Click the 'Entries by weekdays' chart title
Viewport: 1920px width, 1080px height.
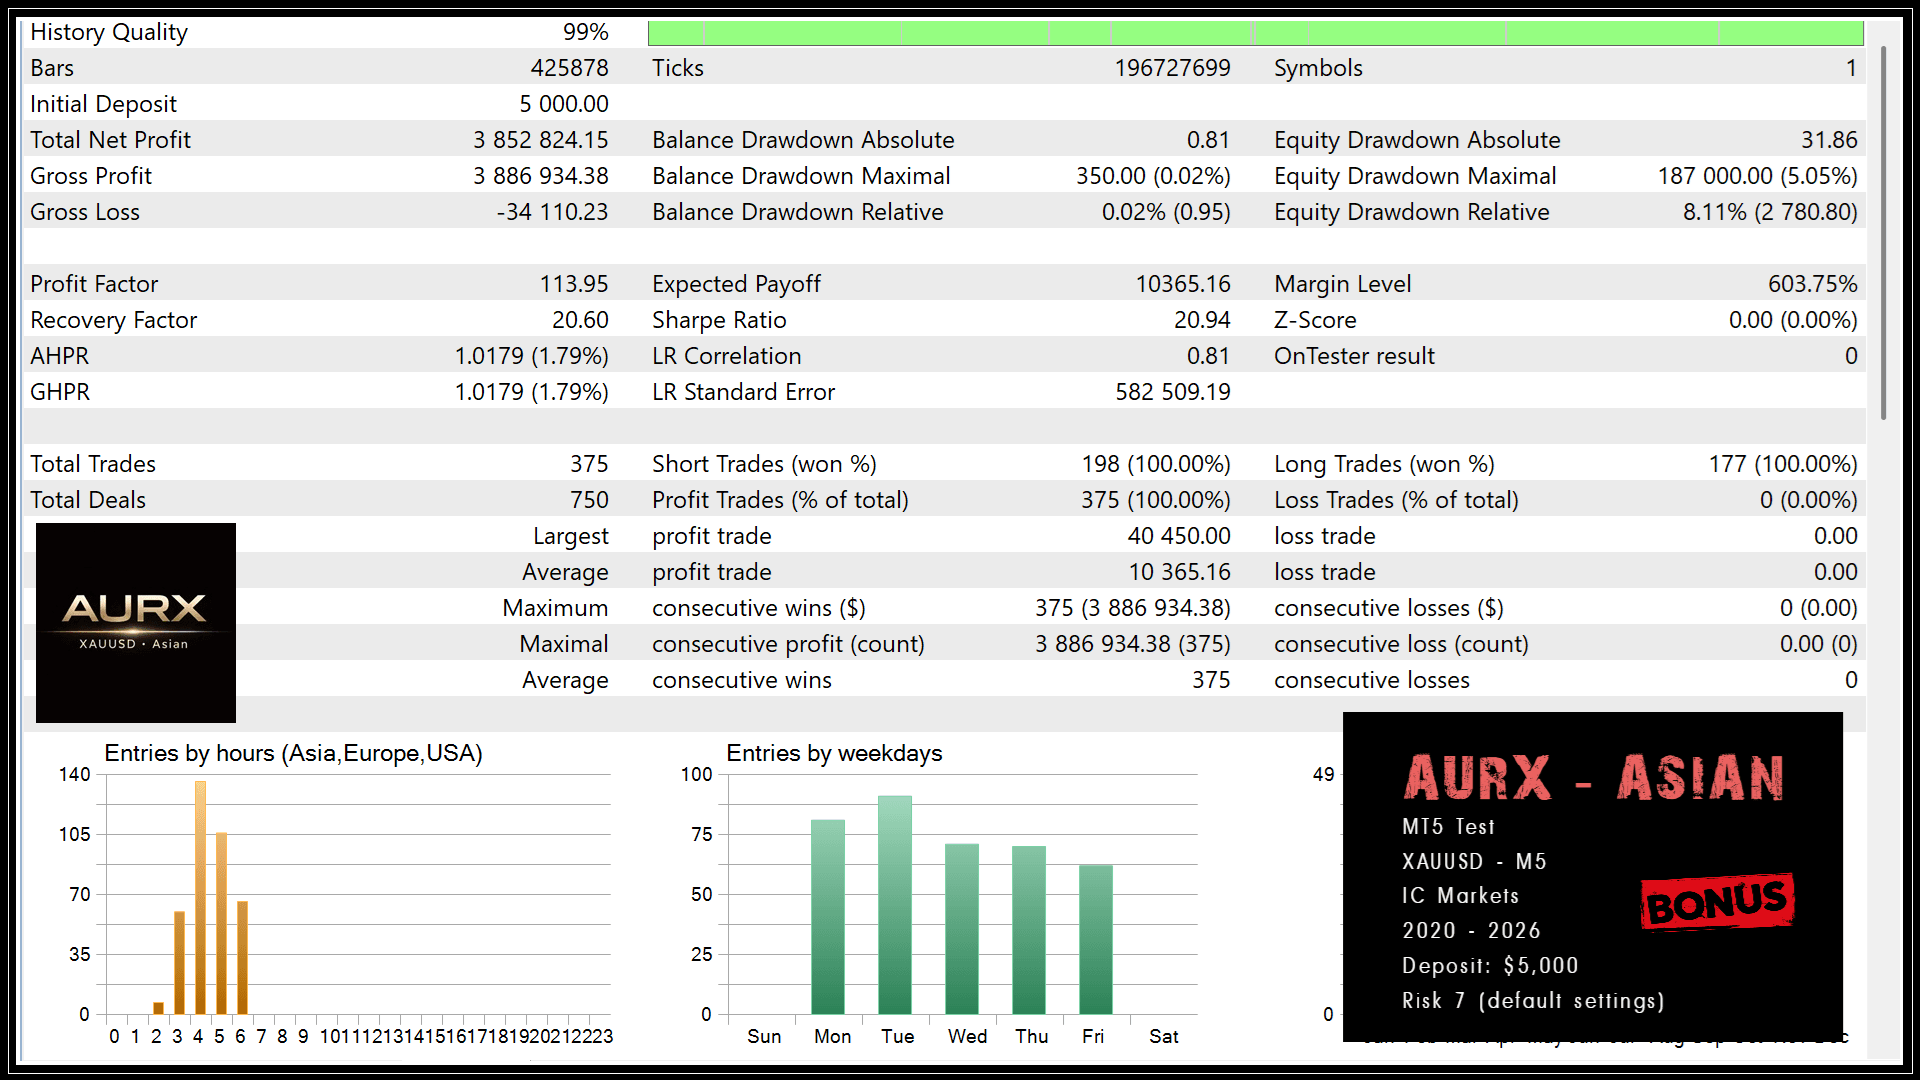coord(834,753)
